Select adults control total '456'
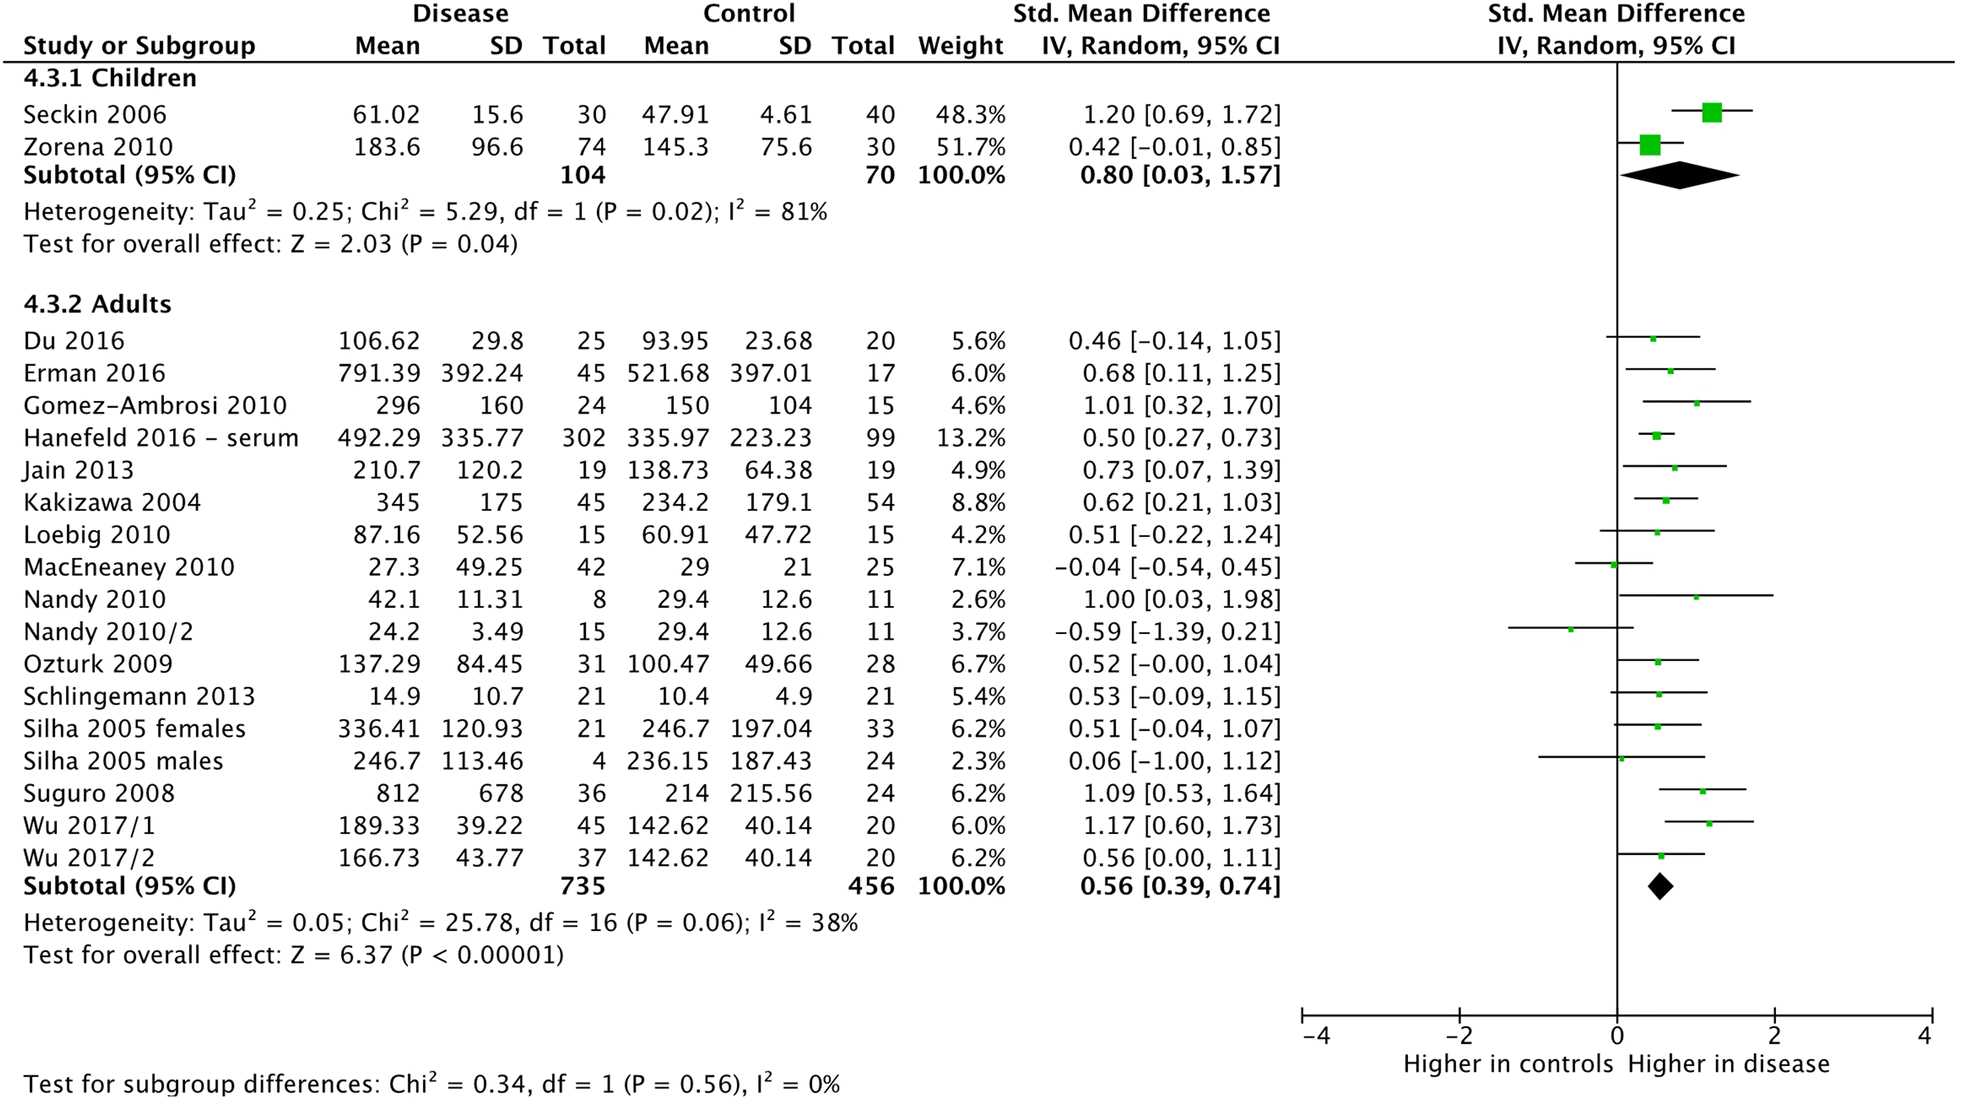The width and height of the screenshot is (1961, 1100). [872, 886]
